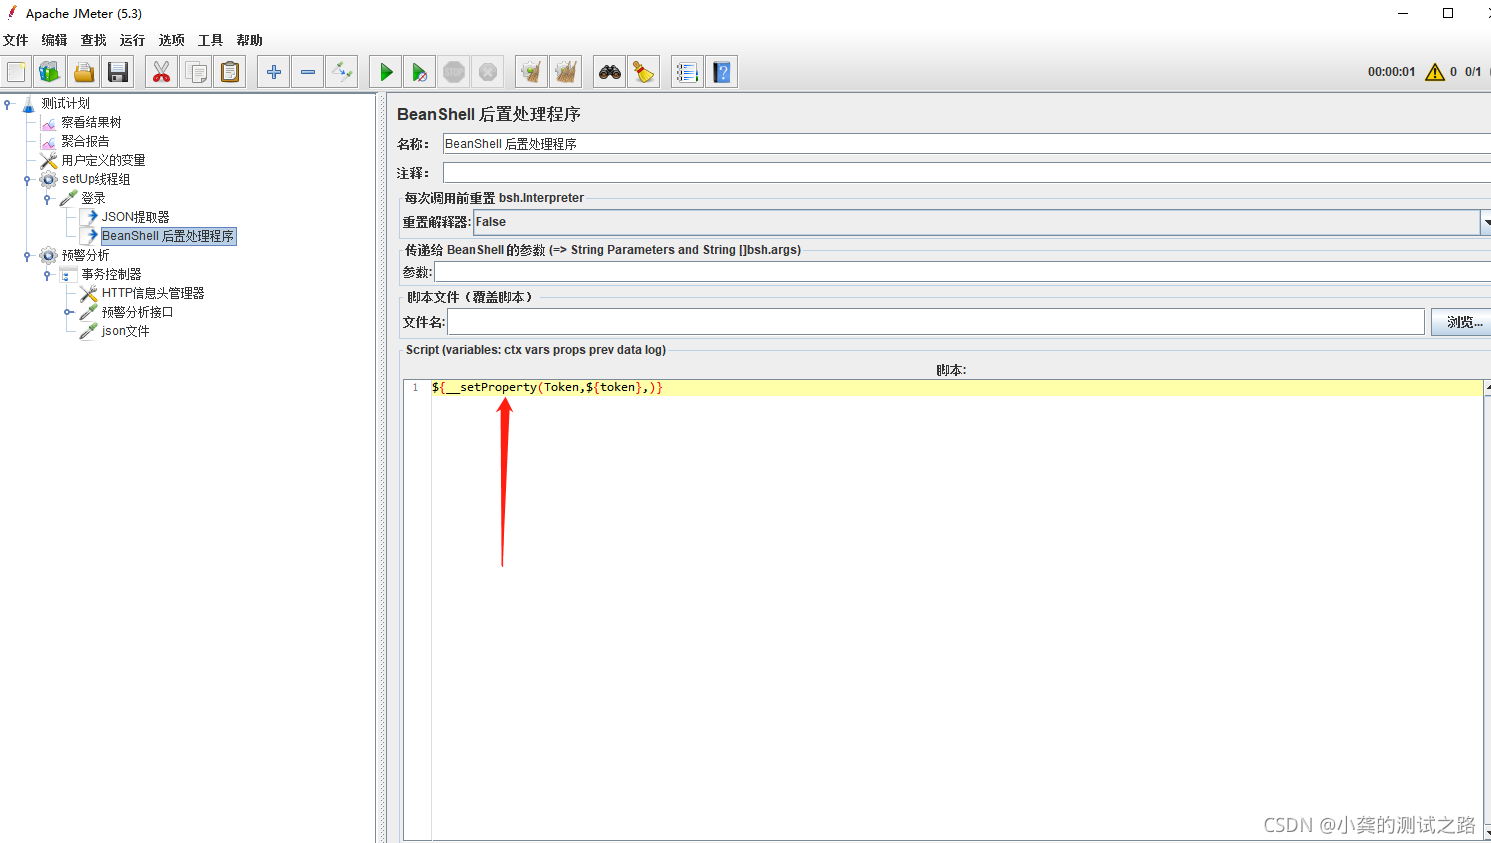Click the New test plan icon
The height and width of the screenshot is (843, 1491).
tap(16, 72)
